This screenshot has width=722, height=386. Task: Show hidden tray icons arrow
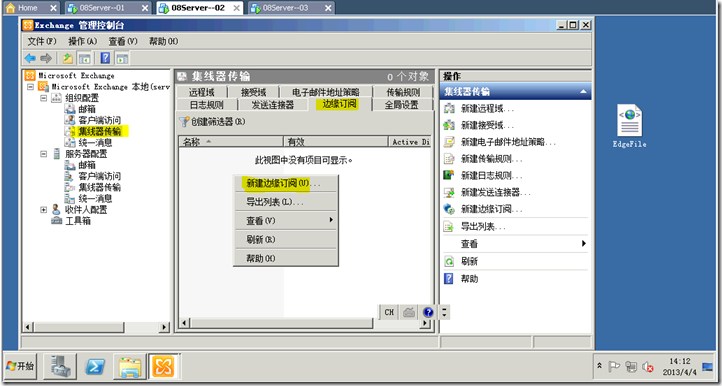pyautogui.click(x=599, y=367)
